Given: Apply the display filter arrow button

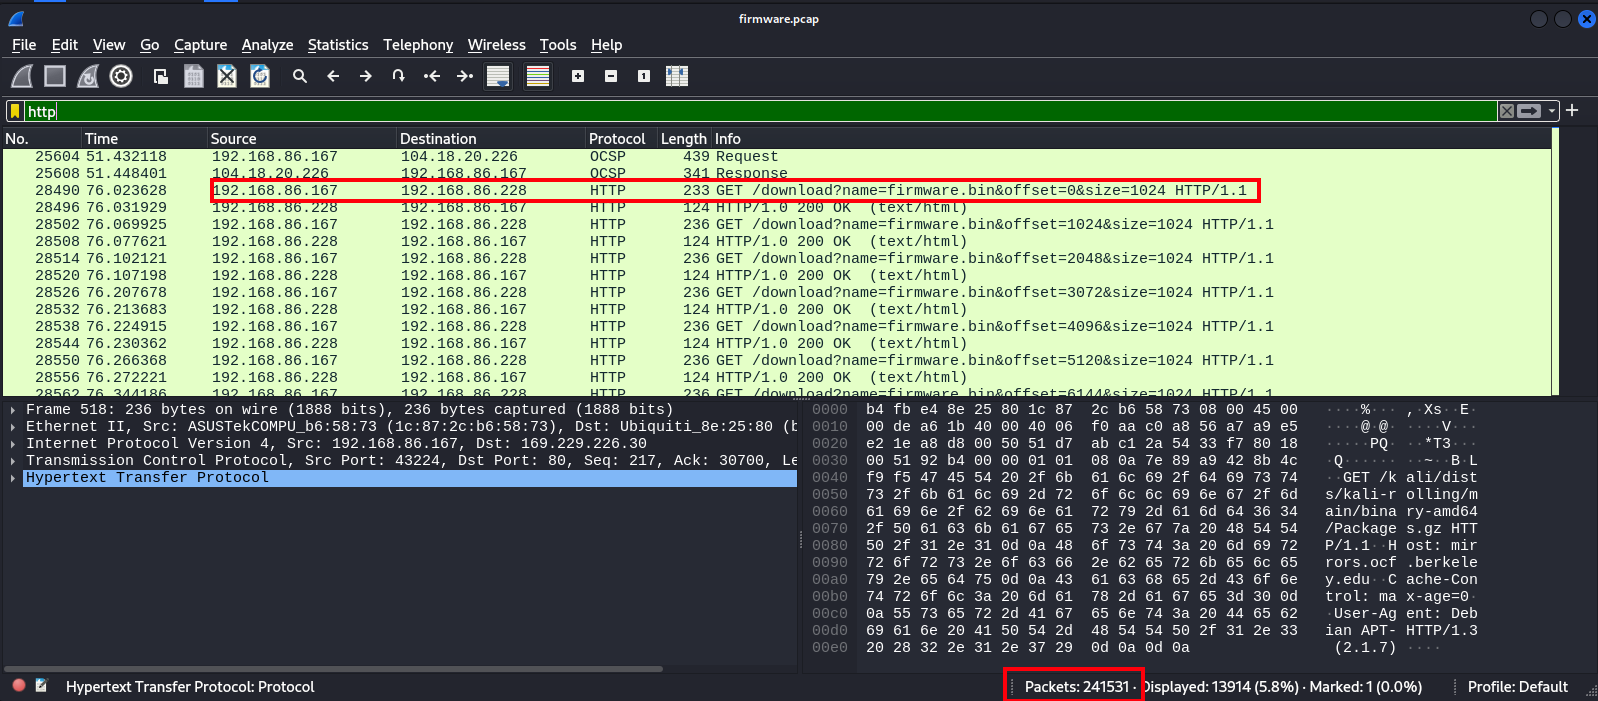Looking at the screenshot, I should tap(1529, 111).
